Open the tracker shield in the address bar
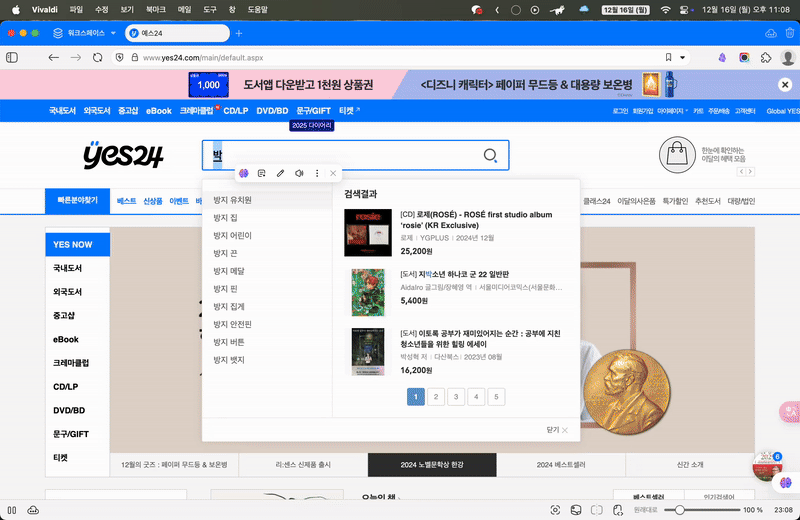 [x=119, y=58]
